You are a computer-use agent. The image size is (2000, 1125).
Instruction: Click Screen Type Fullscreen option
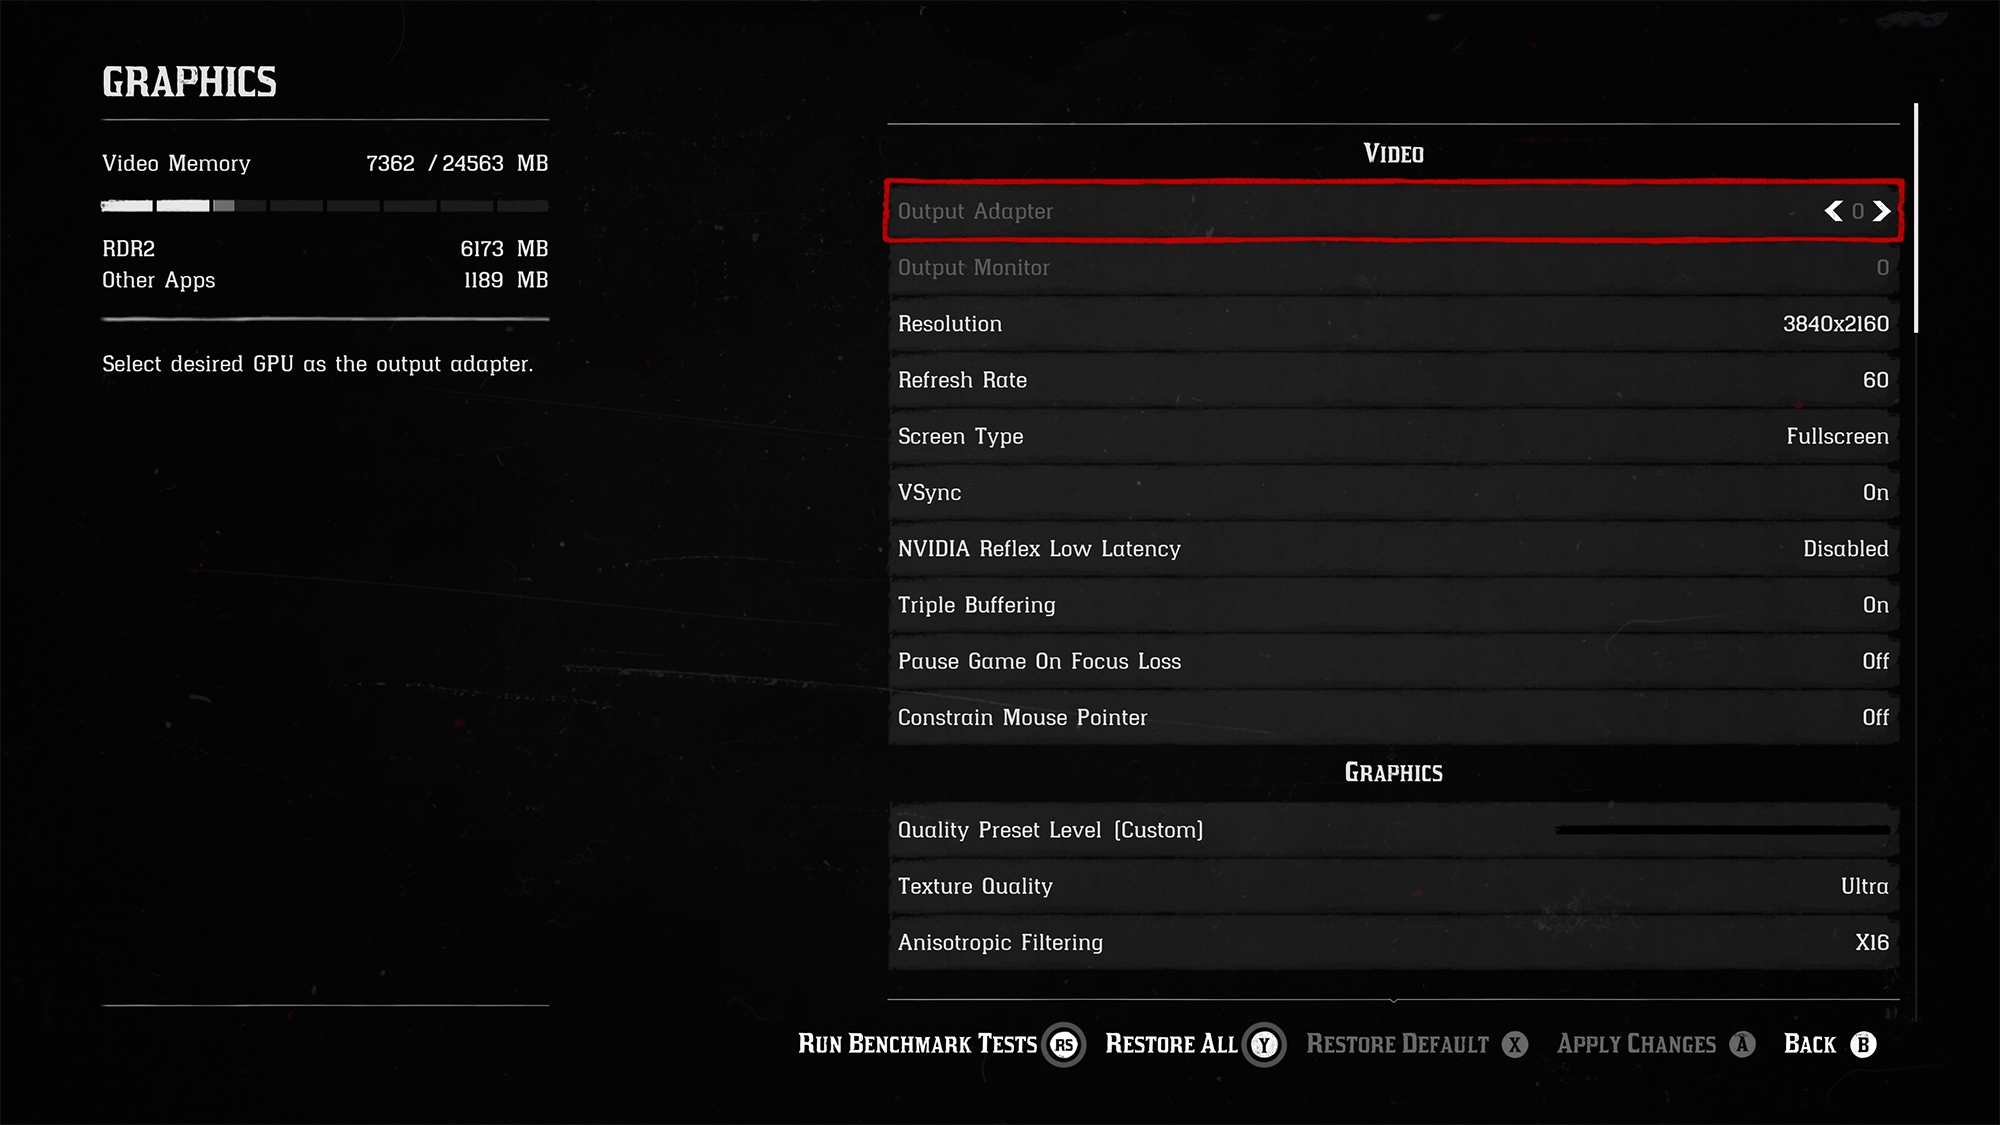pos(1391,434)
